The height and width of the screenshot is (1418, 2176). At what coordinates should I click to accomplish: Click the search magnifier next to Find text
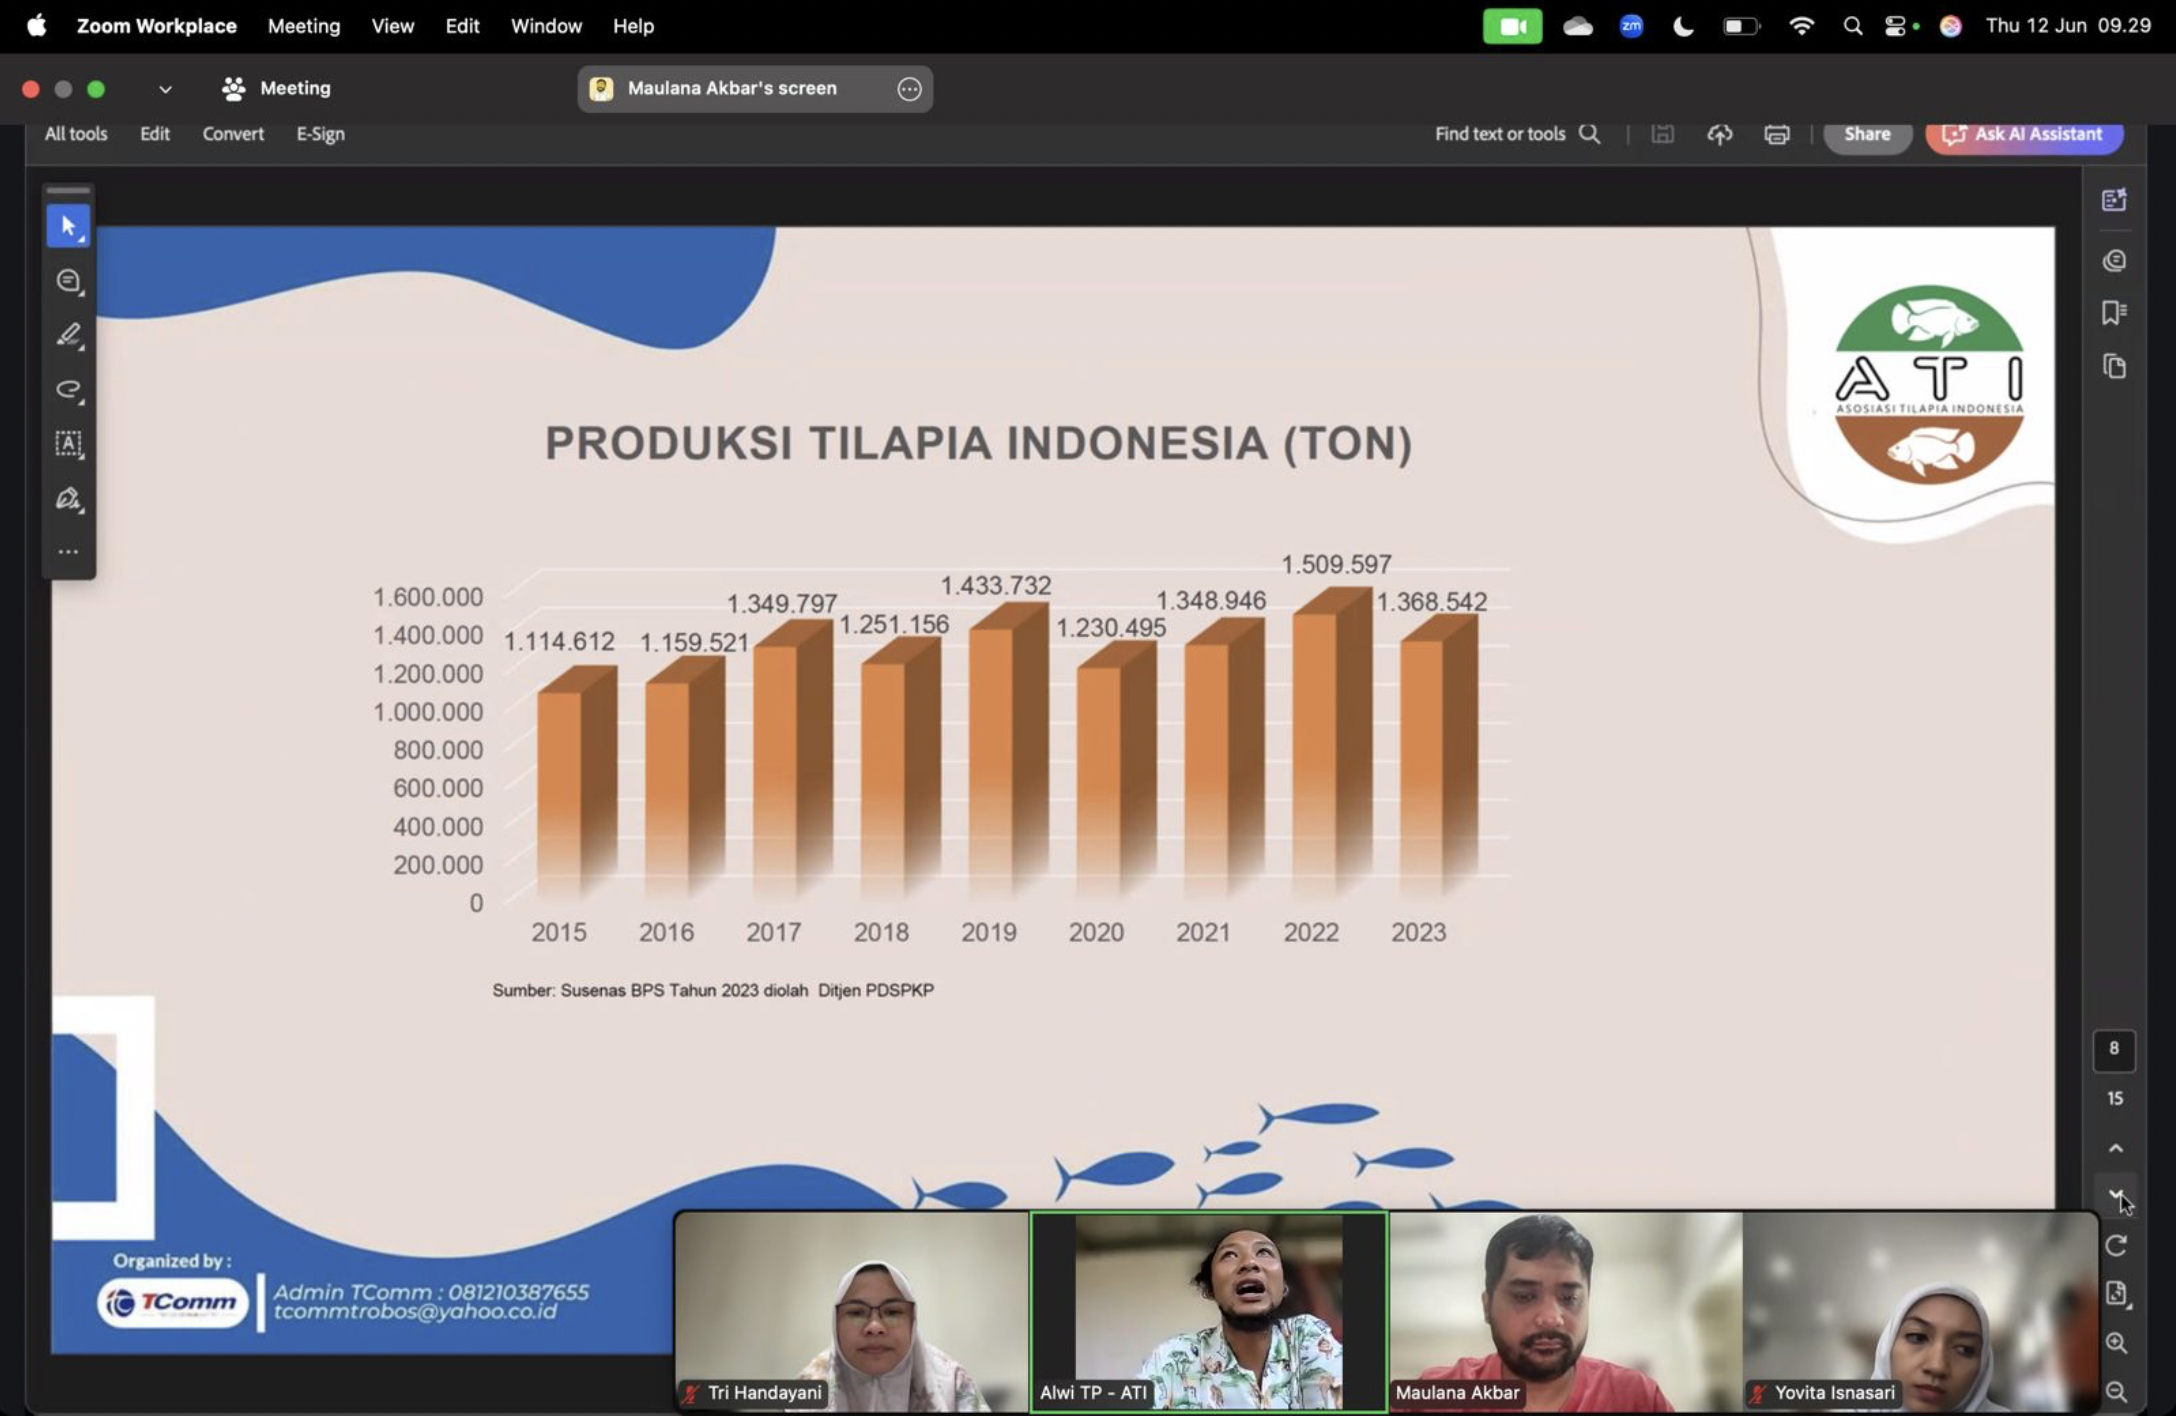pyautogui.click(x=1589, y=134)
